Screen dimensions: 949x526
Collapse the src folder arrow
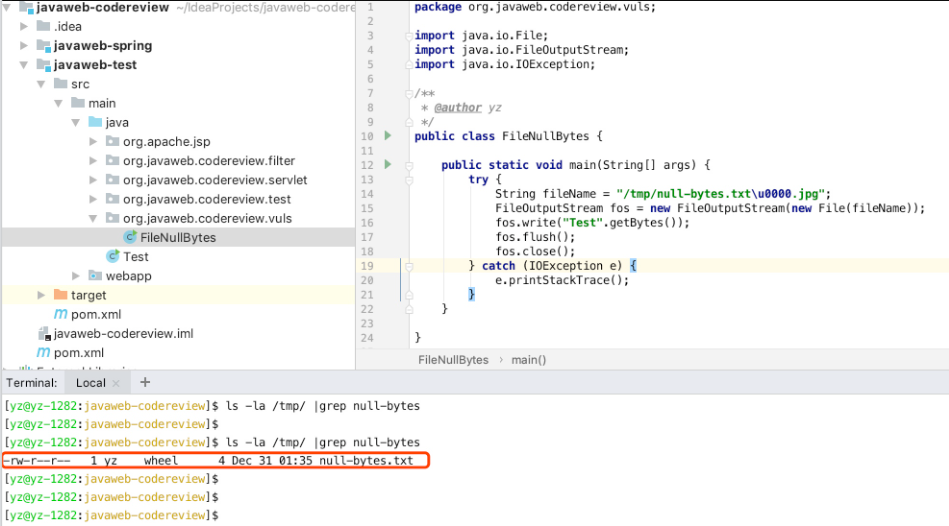point(41,84)
